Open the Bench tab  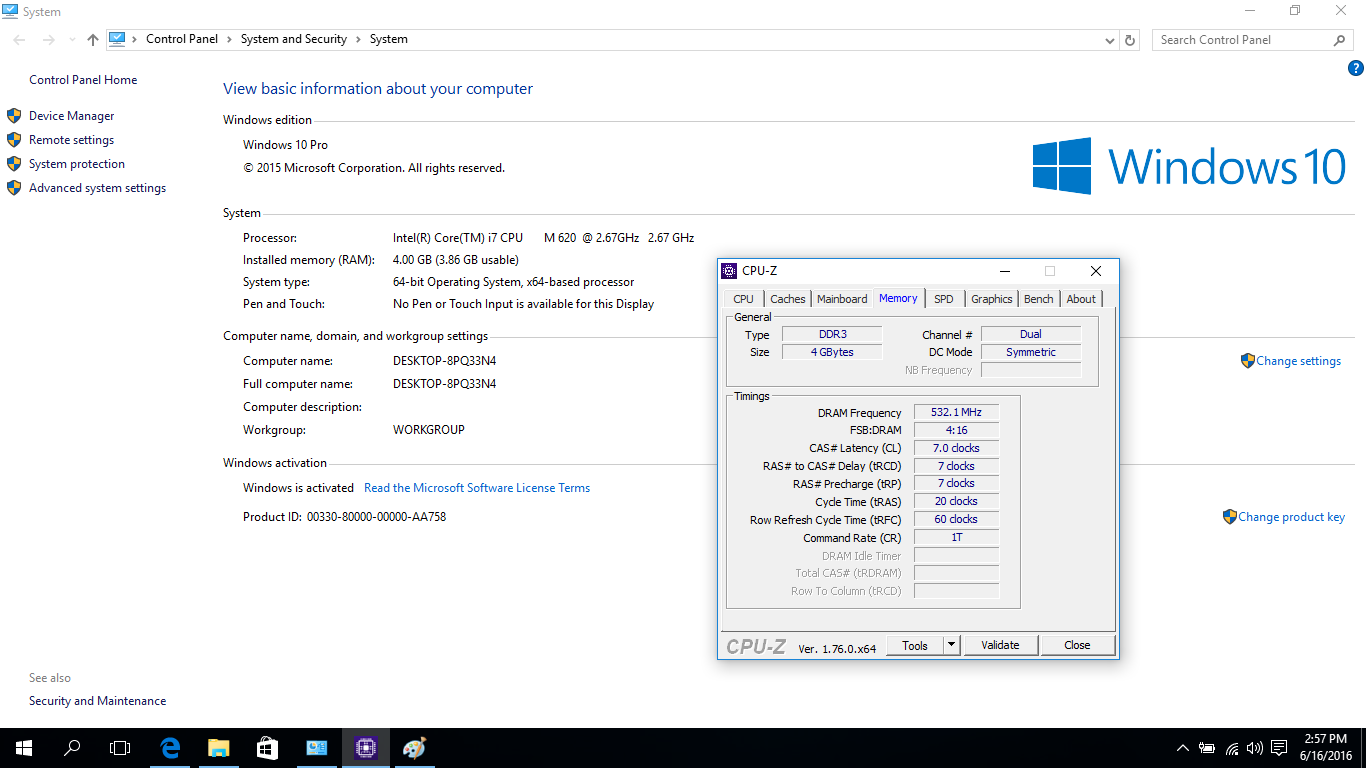click(1039, 299)
